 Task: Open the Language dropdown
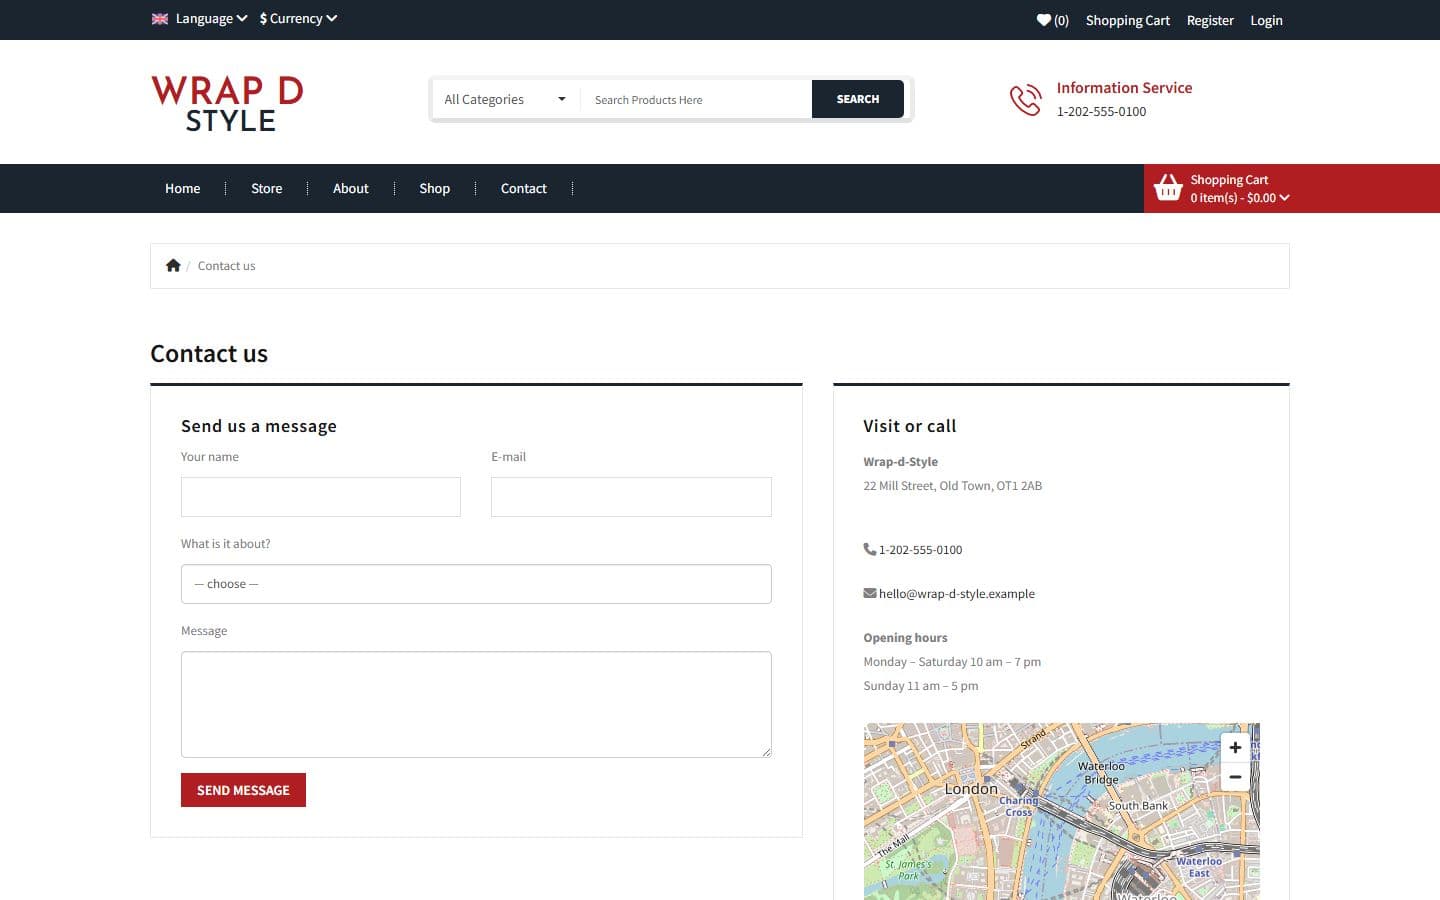[x=211, y=19]
